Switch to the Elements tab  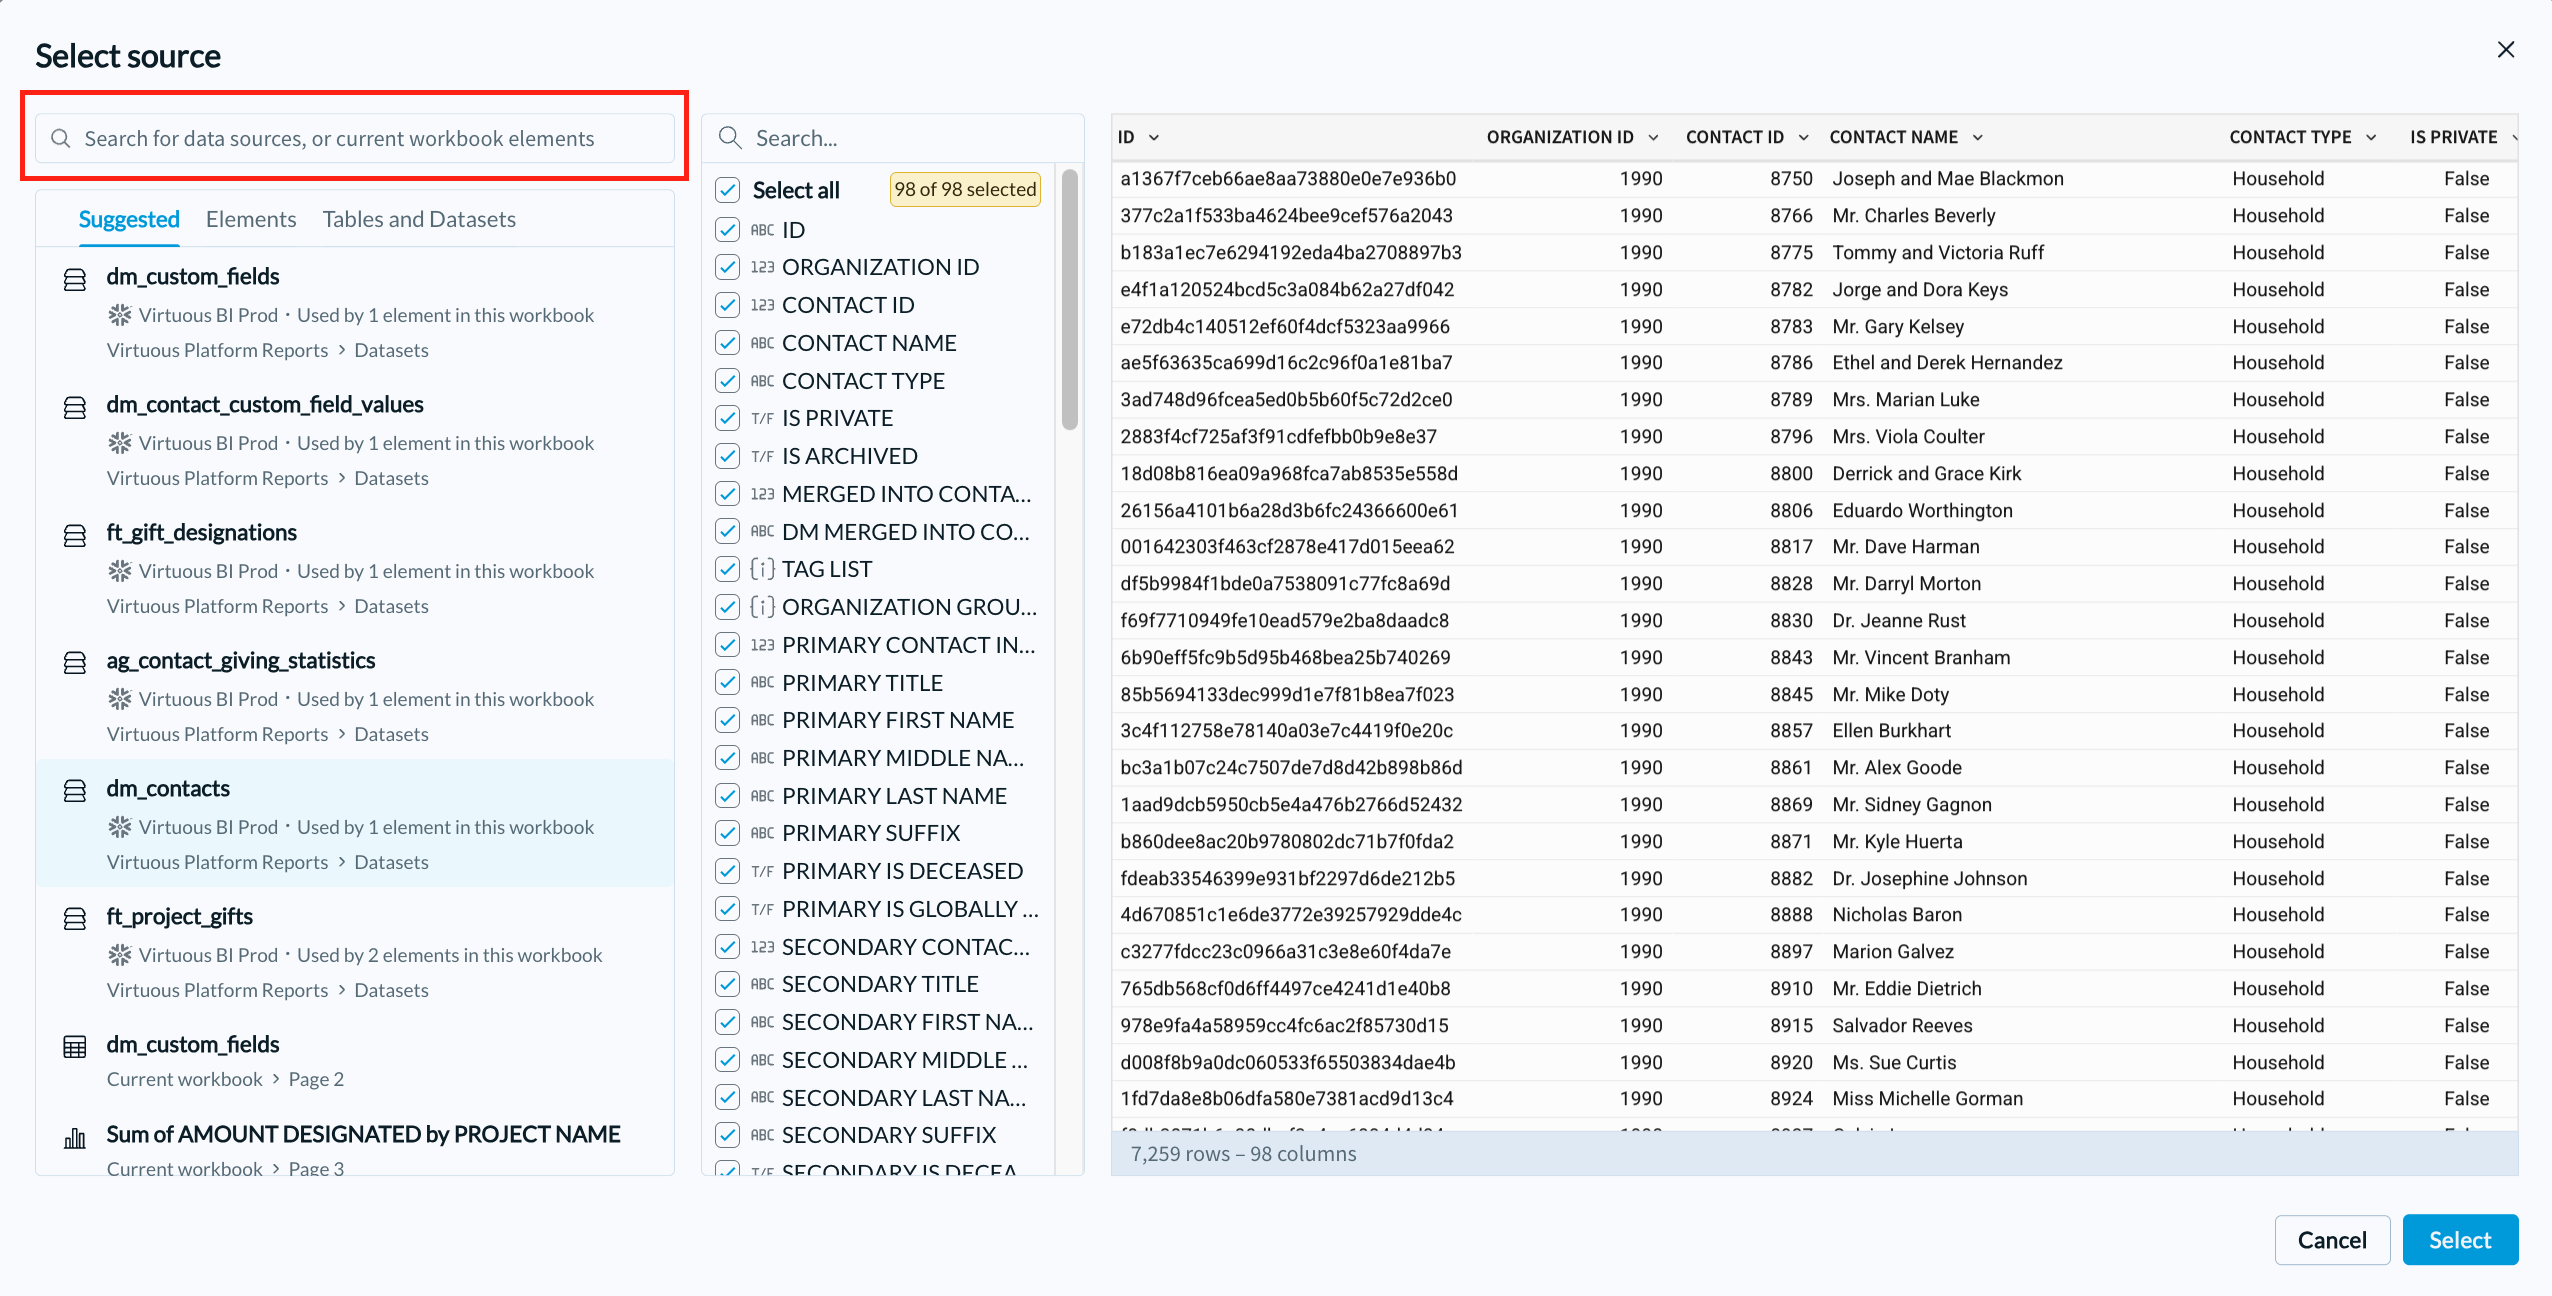[x=251, y=219]
